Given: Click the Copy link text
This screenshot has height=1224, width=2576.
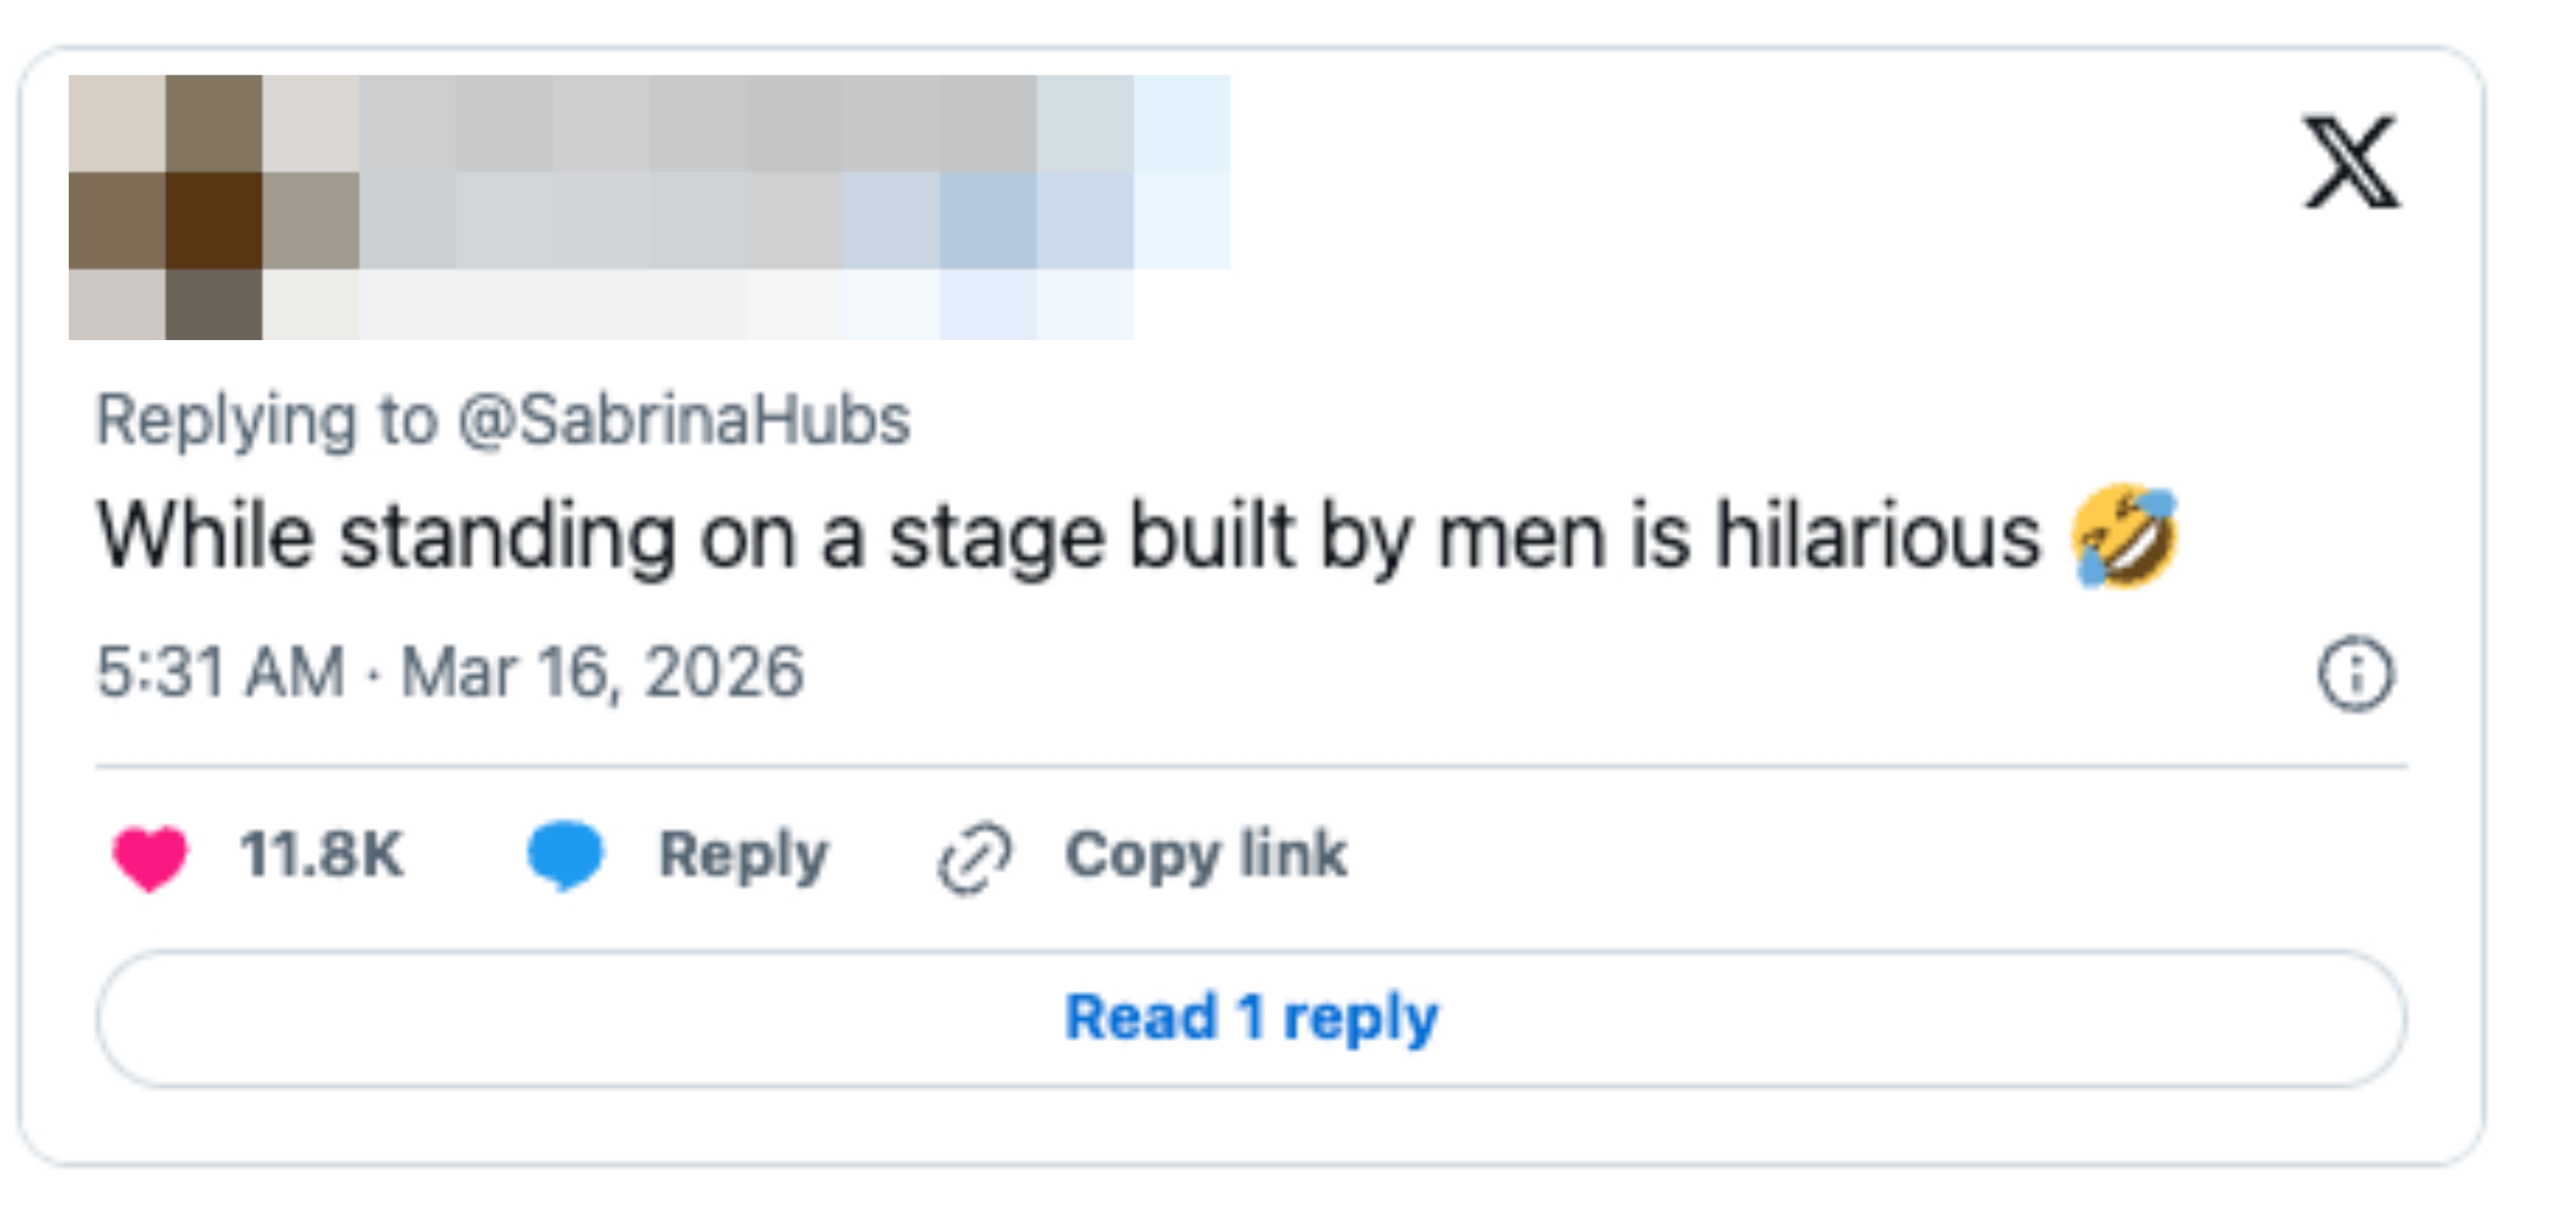Looking at the screenshot, I should pos(1205,856).
